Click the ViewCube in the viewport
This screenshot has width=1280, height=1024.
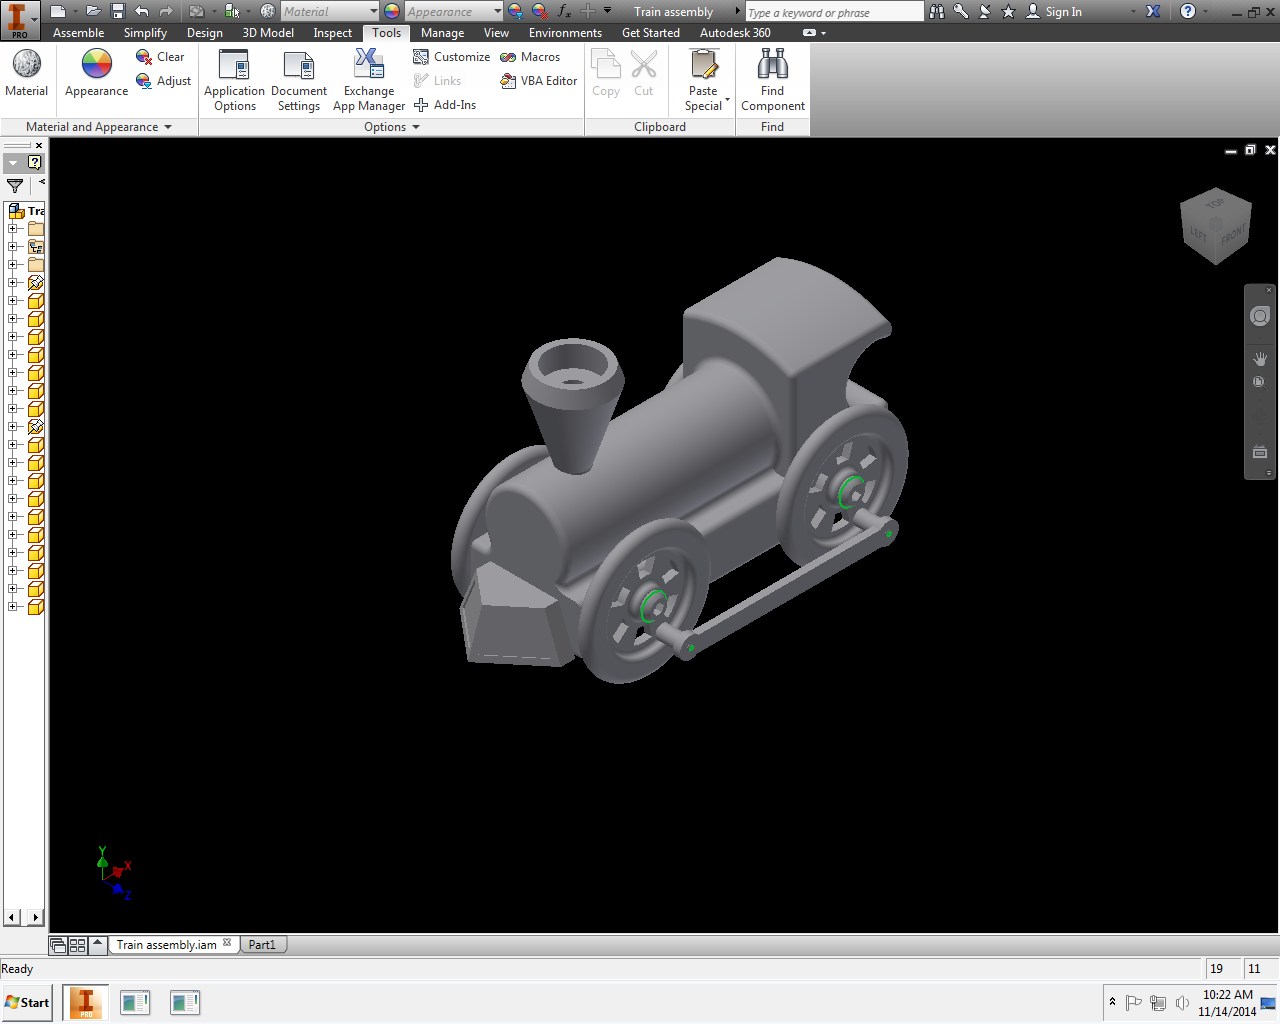coord(1216,225)
